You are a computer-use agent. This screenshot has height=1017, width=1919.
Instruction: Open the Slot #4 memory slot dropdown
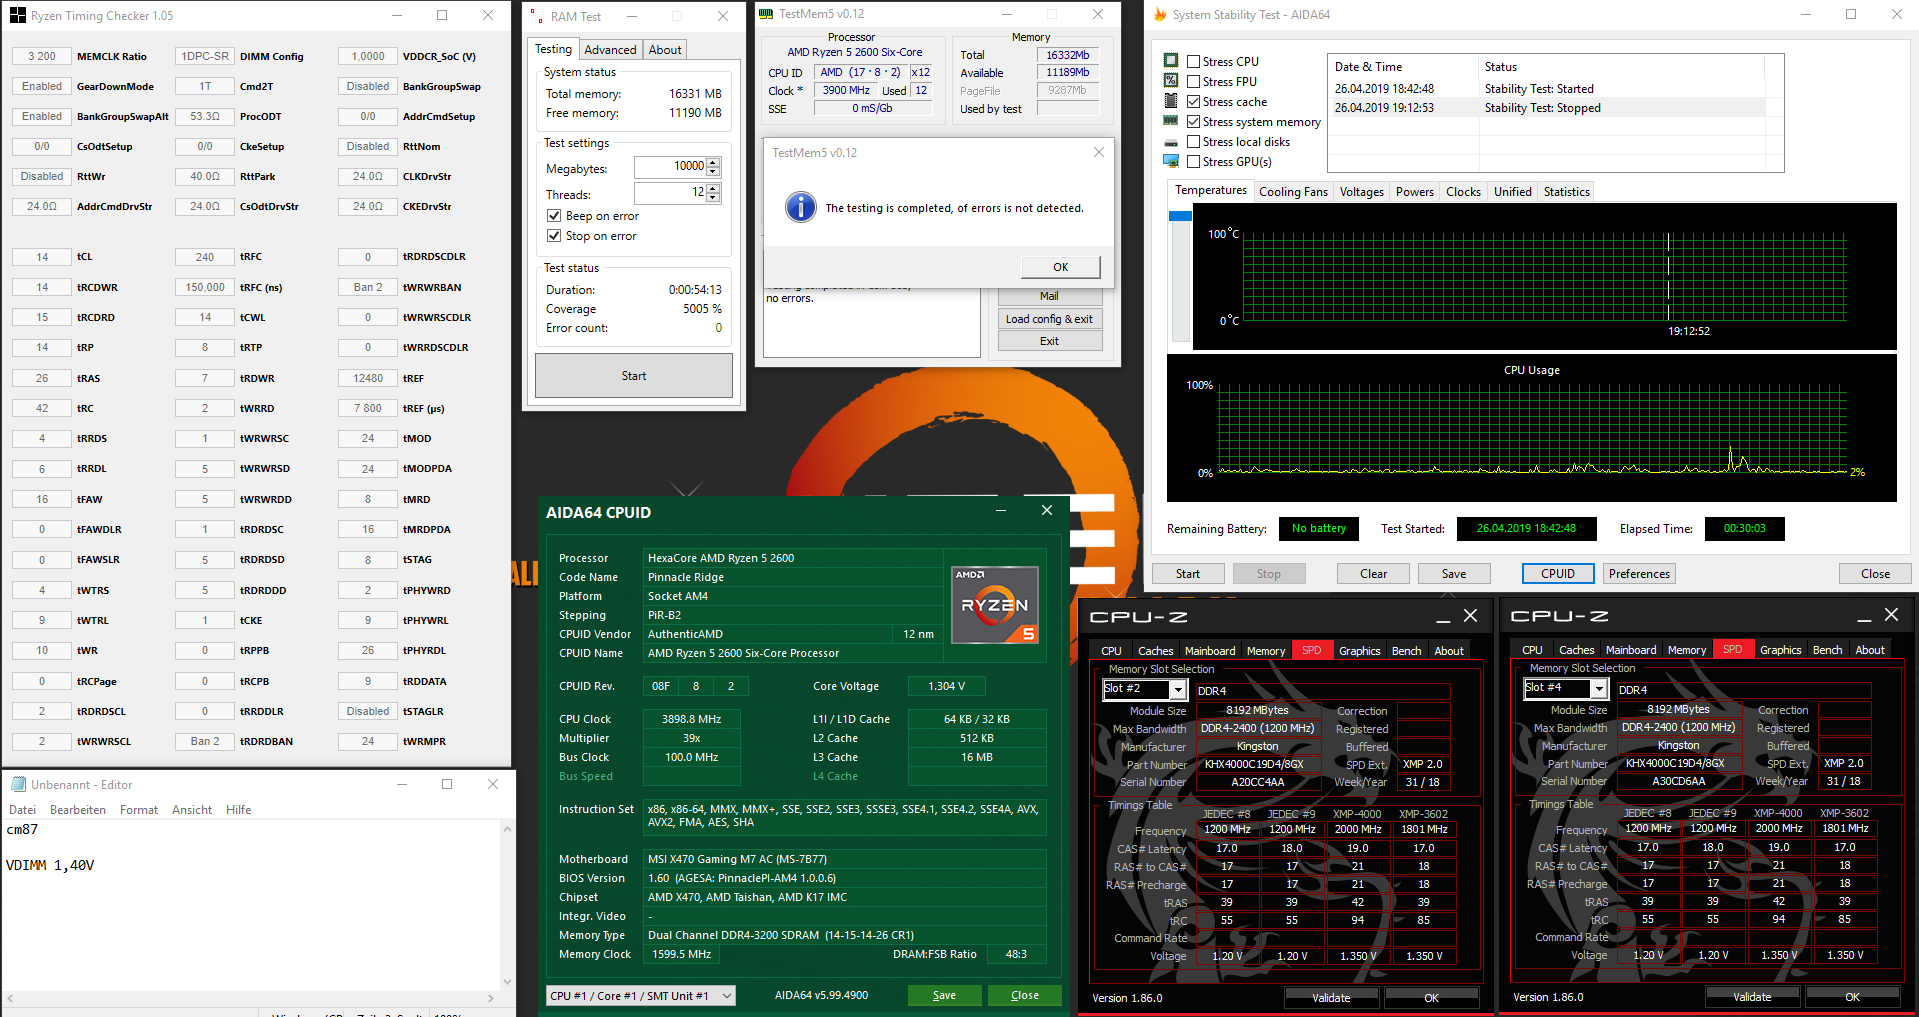point(1599,688)
